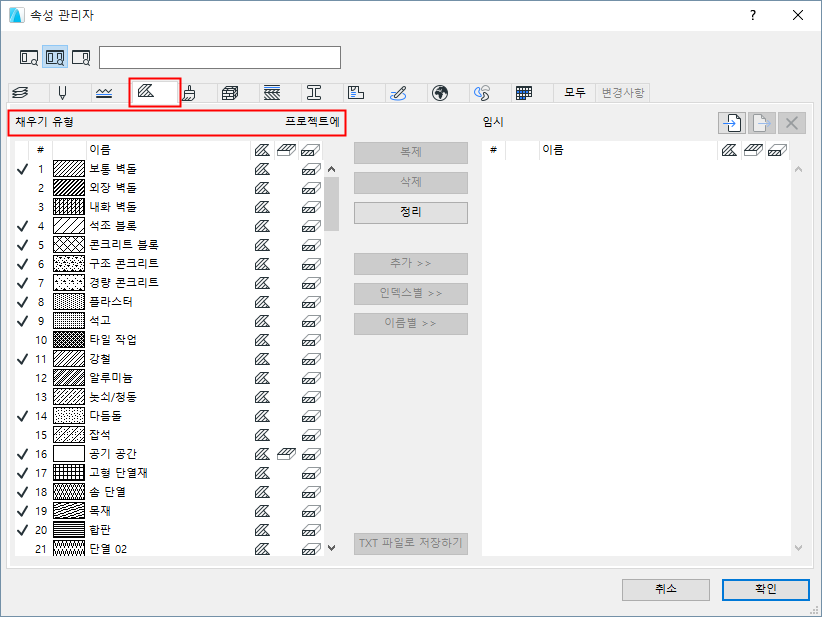This screenshot has height=617, width=822.
Task: Select the 단열 02 row
Action: pos(169,549)
